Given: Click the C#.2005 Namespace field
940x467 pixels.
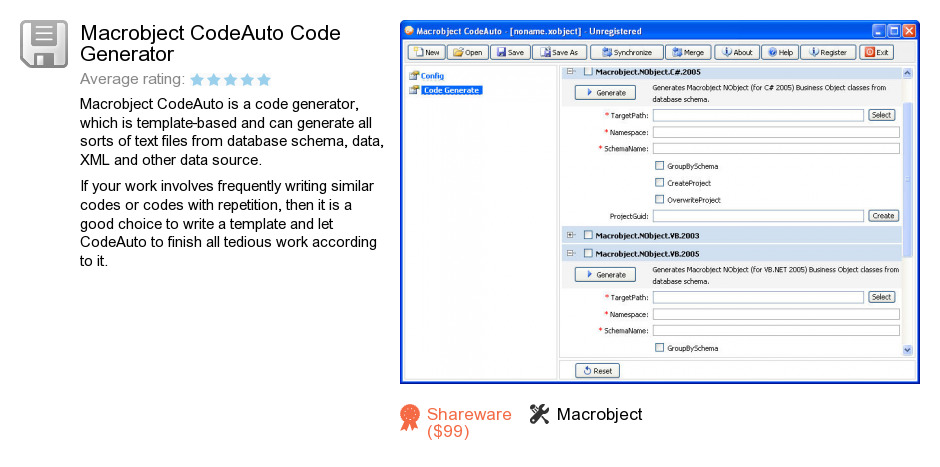Looking at the screenshot, I should click(x=776, y=132).
